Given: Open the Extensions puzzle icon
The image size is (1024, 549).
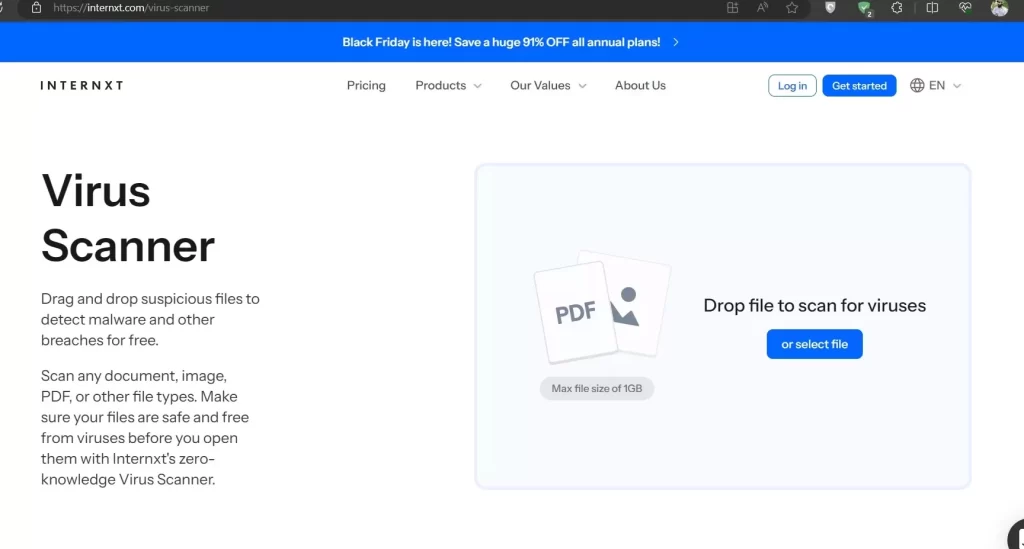Looking at the screenshot, I should (897, 8).
